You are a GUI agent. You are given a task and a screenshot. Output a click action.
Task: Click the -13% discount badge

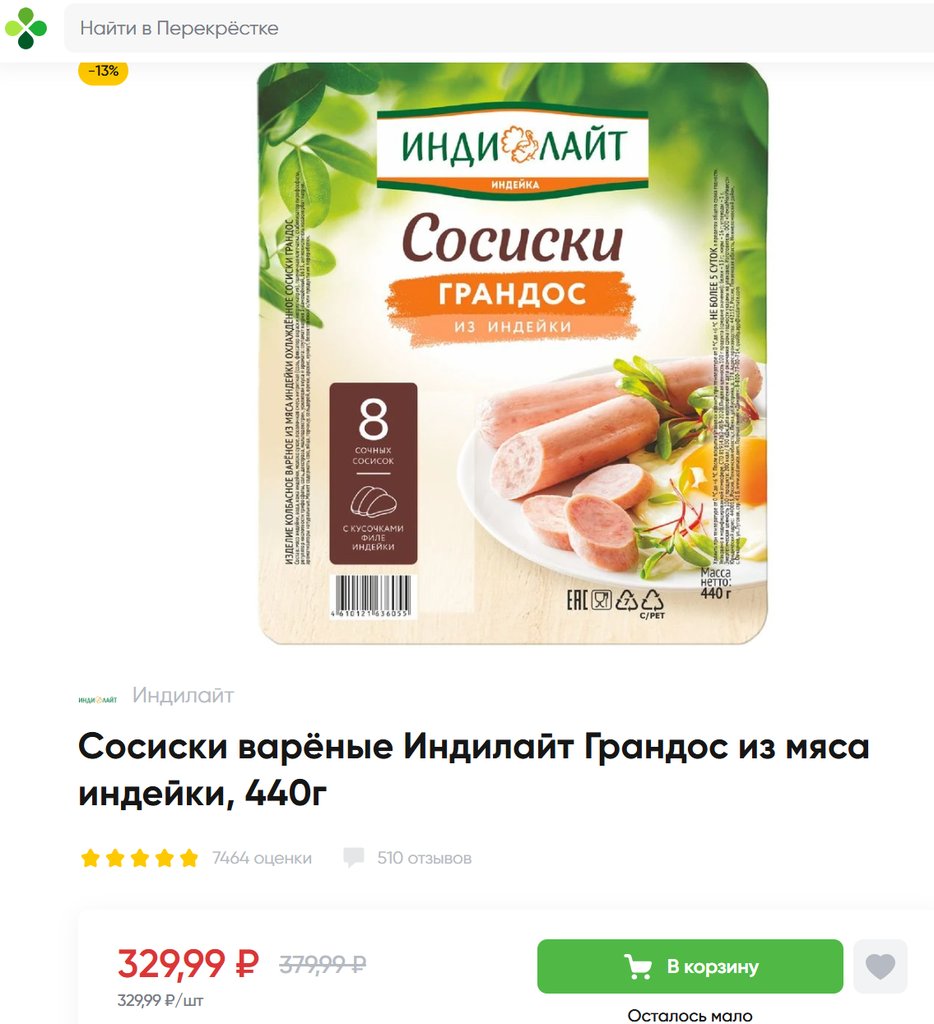pyautogui.click(x=103, y=71)
